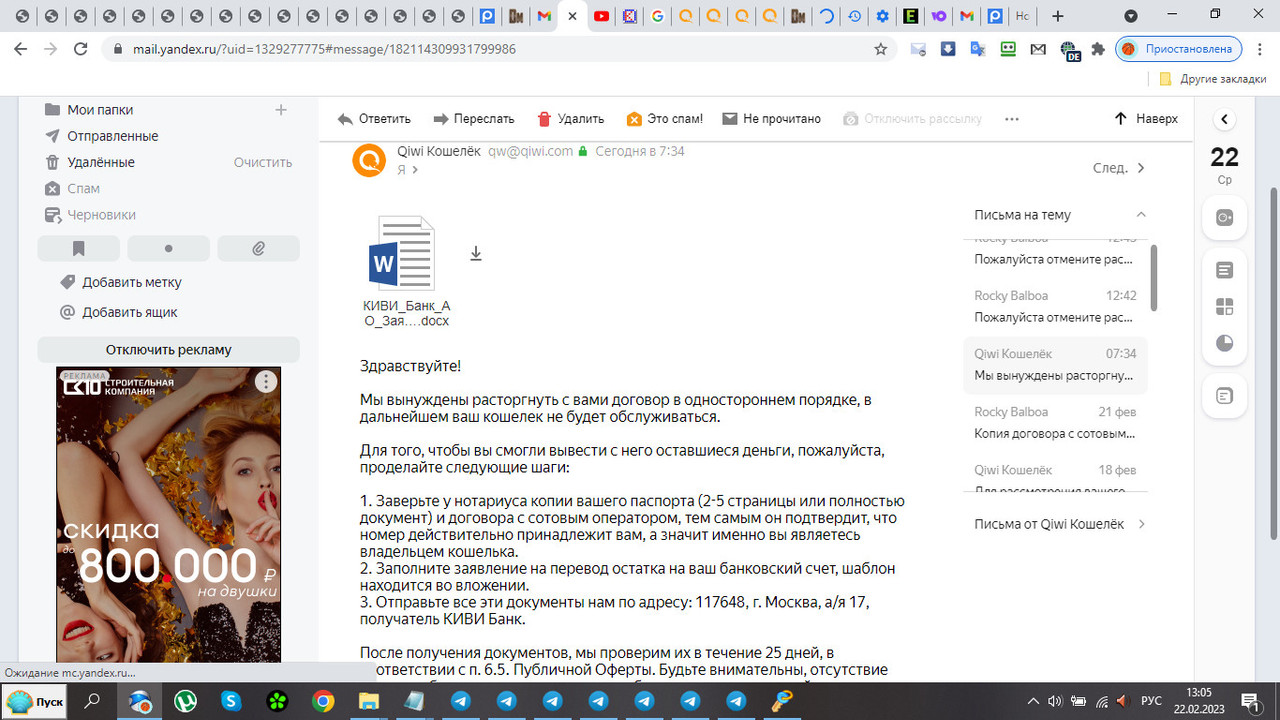1280x720 pixels.
Task: Bookmark this page with star icon
Action: (x=880, y=48)
